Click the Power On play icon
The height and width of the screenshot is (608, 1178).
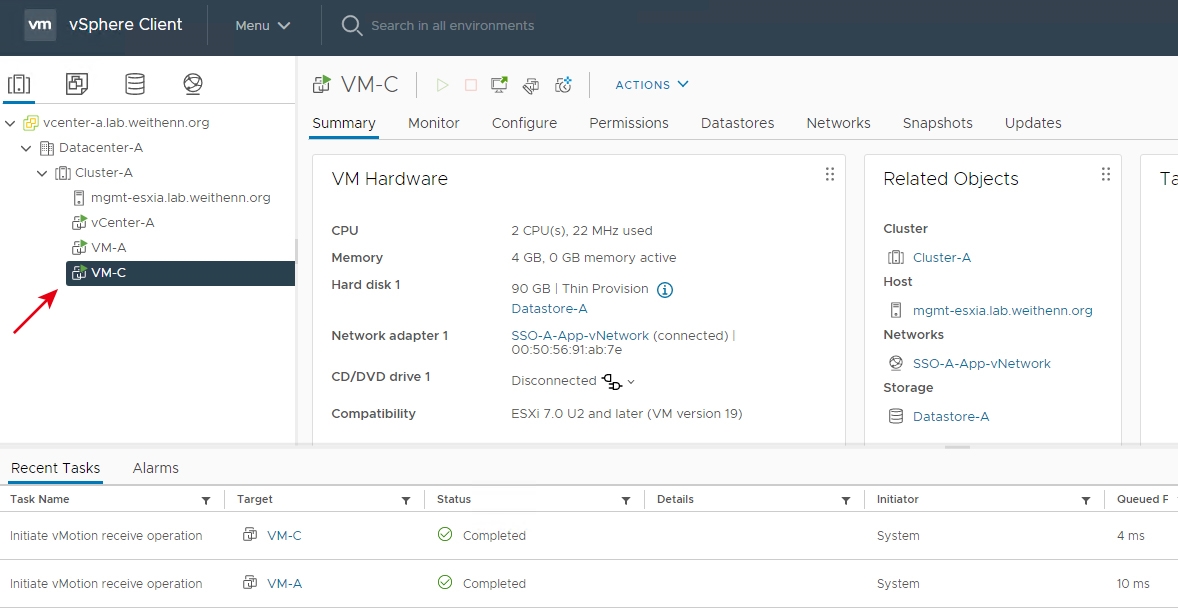point(443,85)
